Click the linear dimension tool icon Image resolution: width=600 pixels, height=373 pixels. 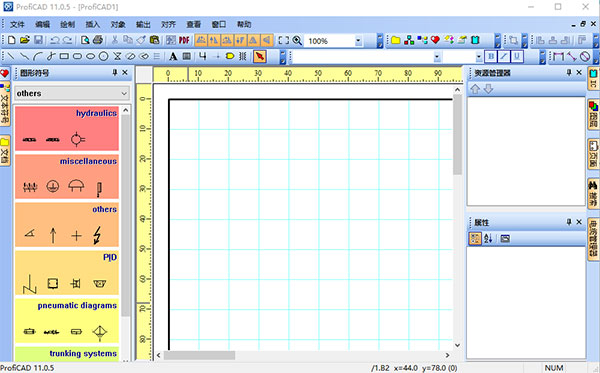tap(558, 57)
